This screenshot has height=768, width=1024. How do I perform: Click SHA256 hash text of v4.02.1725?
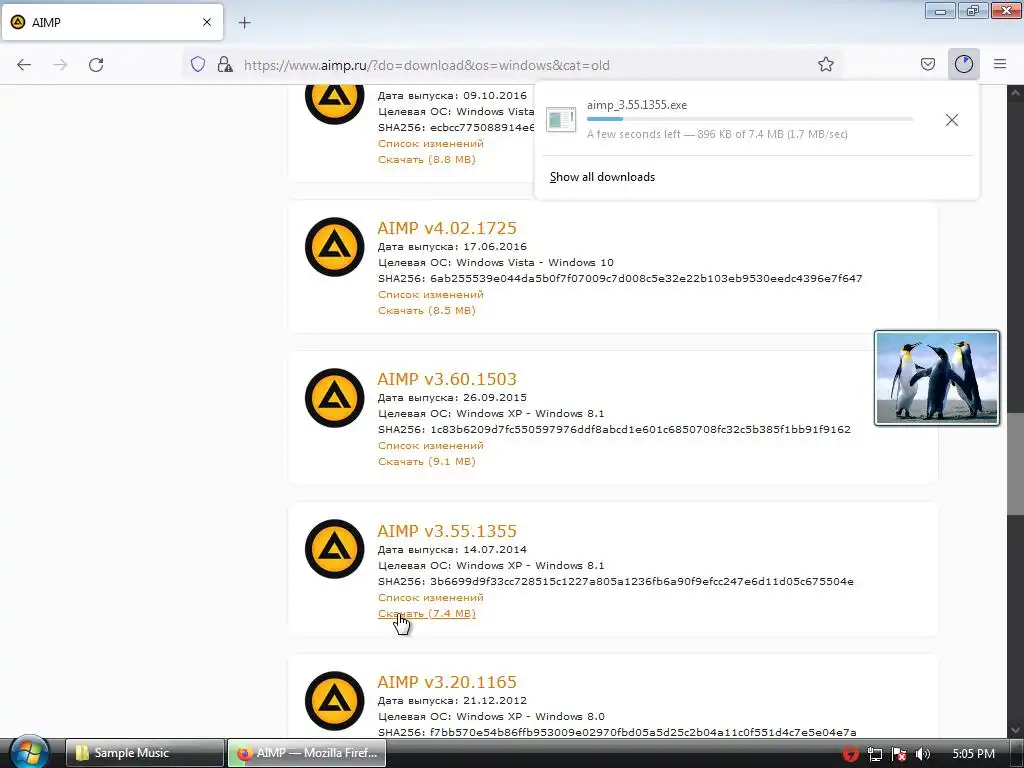point(646,278)
